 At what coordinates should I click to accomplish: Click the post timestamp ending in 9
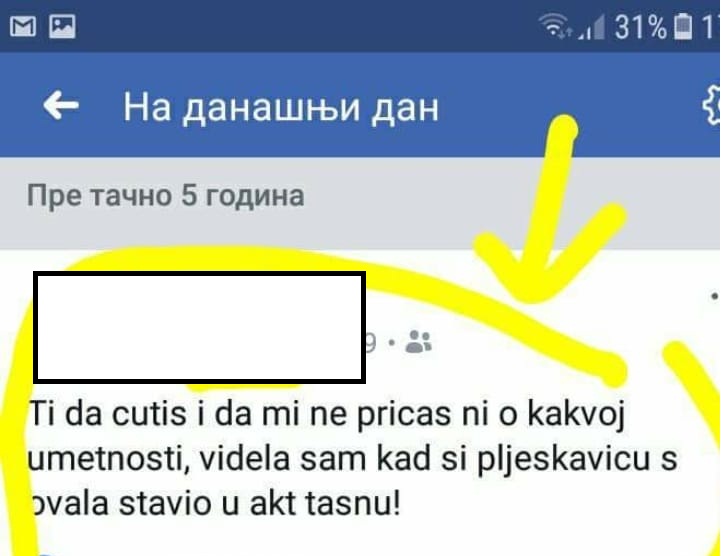(x=371, y=343)
